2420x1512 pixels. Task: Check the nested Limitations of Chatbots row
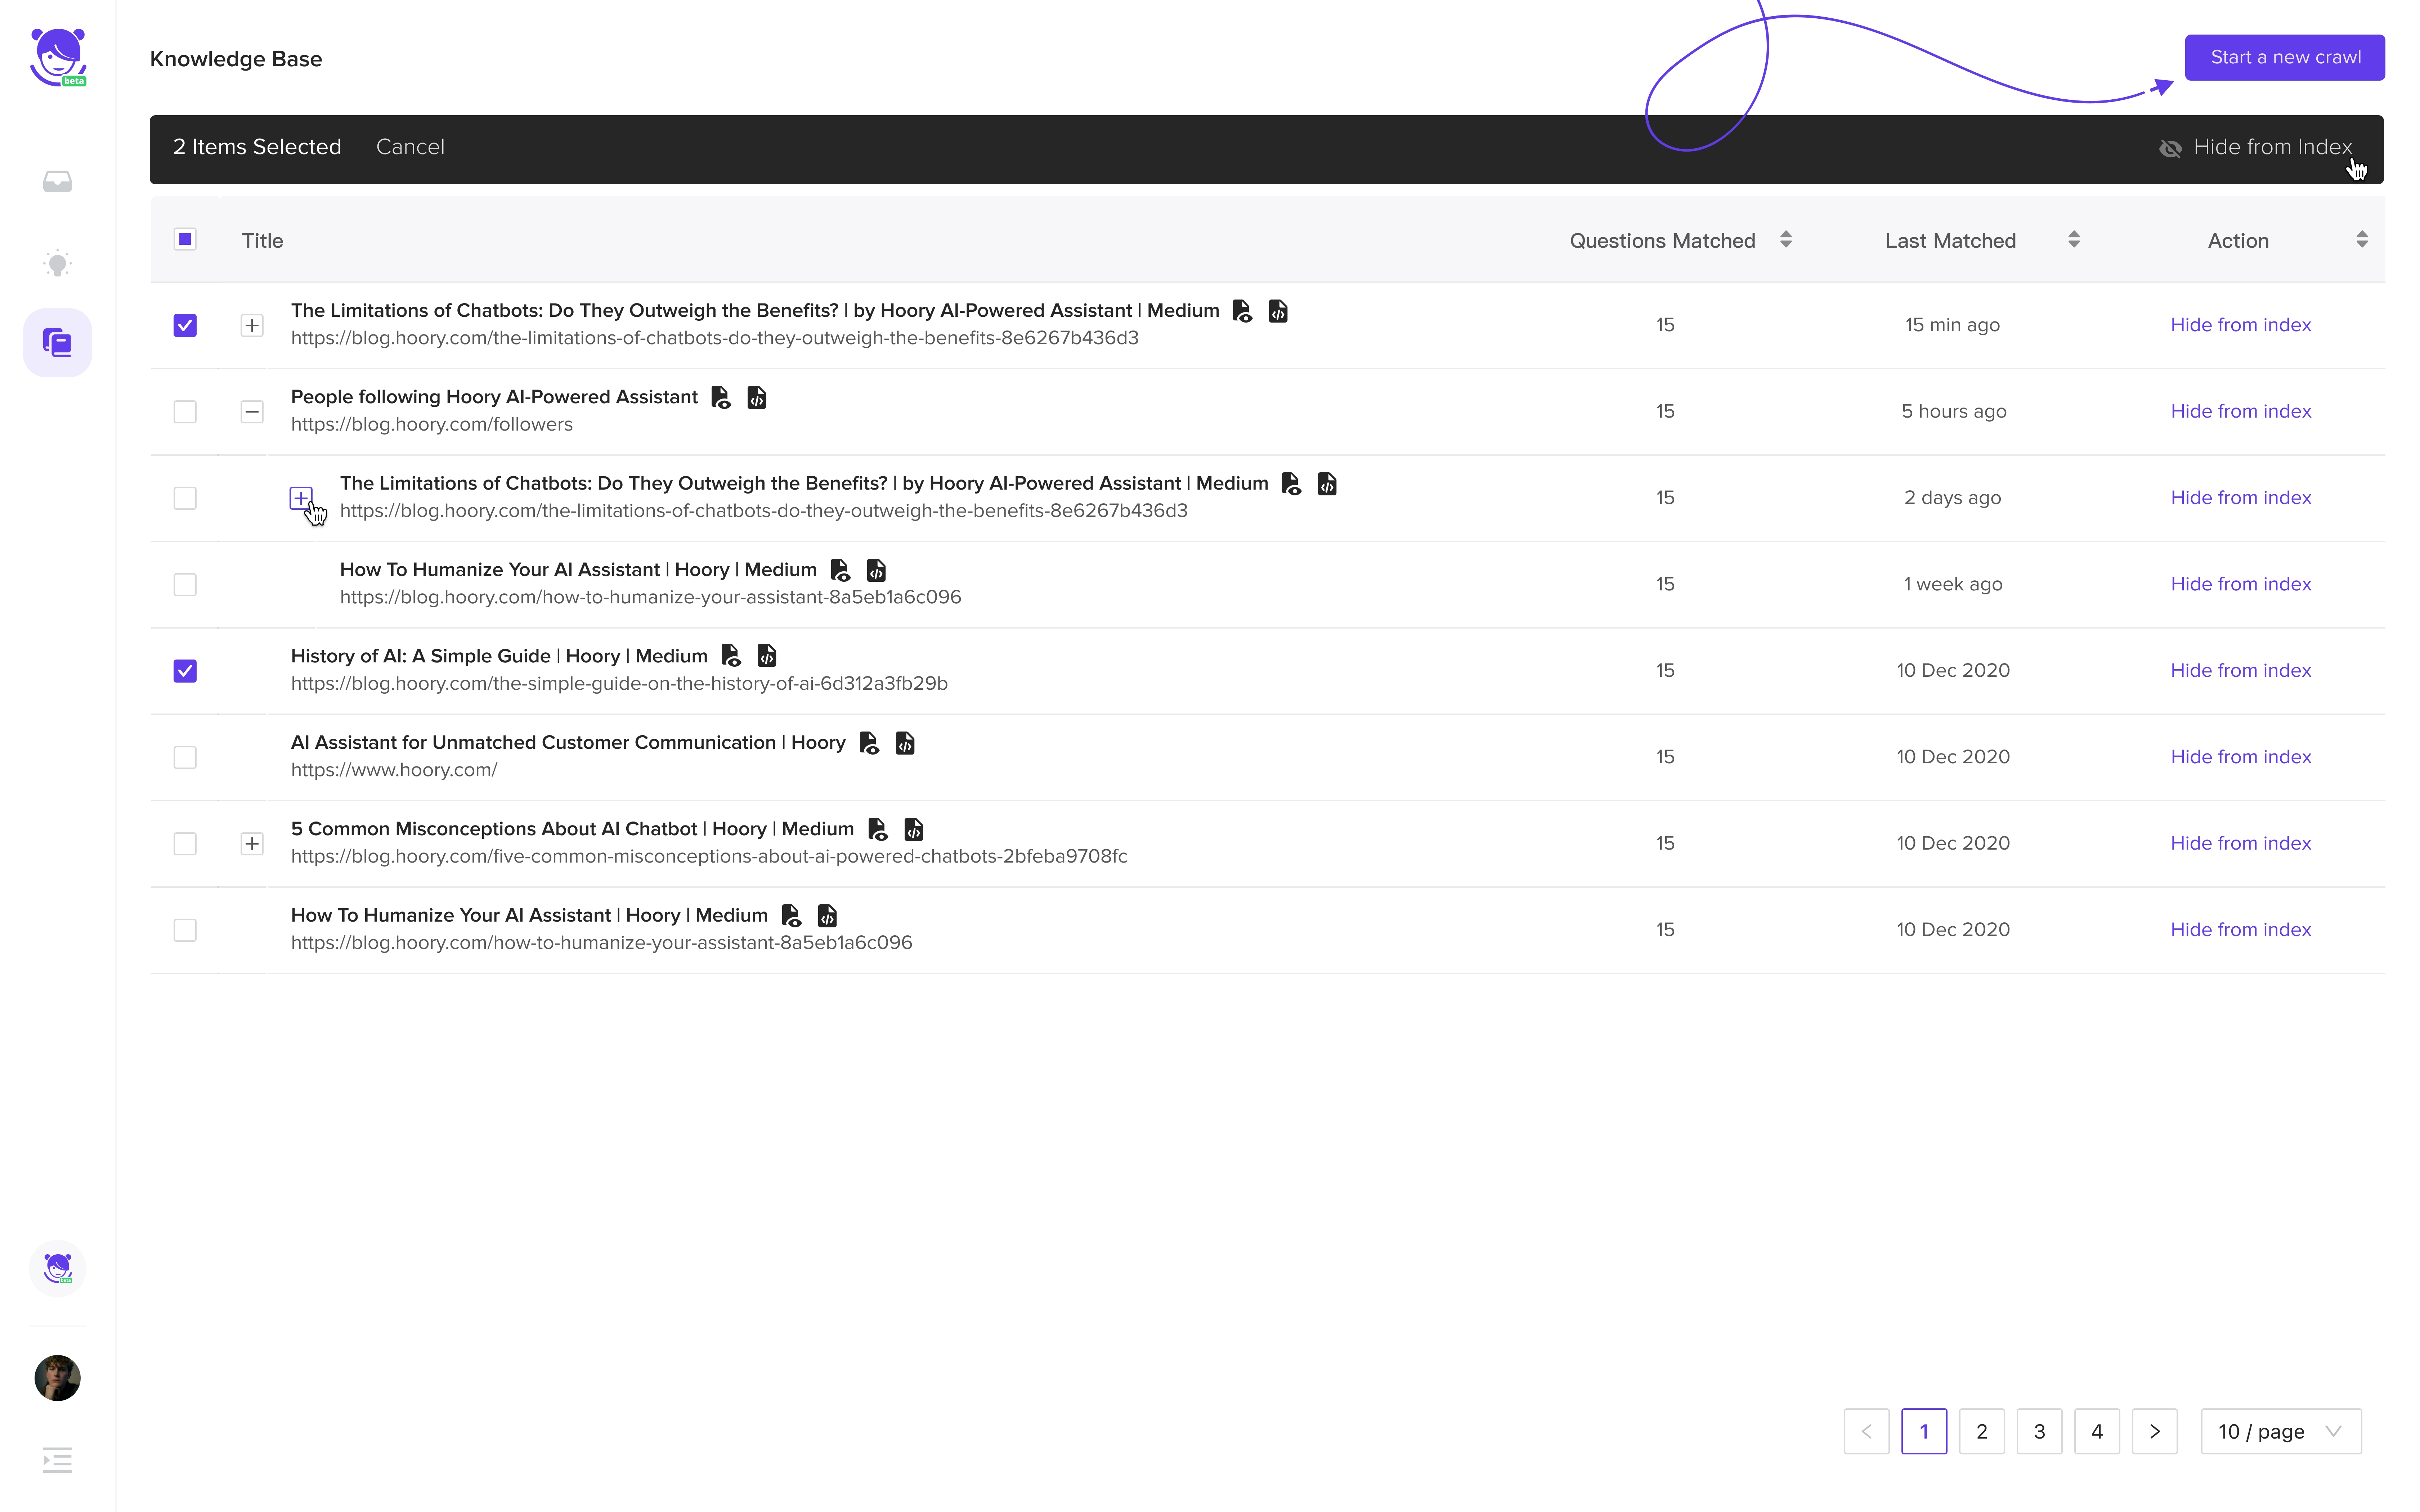(x=185, y=498)
